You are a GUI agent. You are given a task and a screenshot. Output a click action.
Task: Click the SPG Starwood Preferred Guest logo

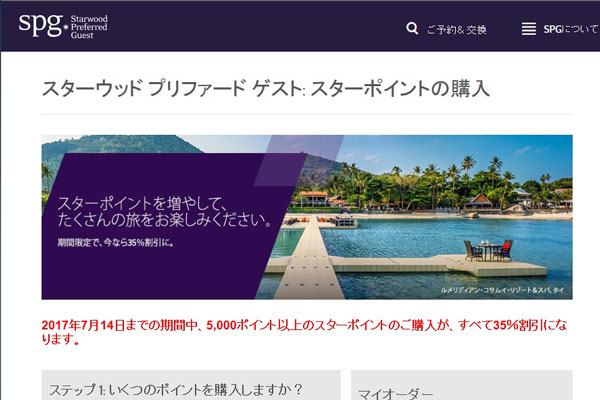63,26
